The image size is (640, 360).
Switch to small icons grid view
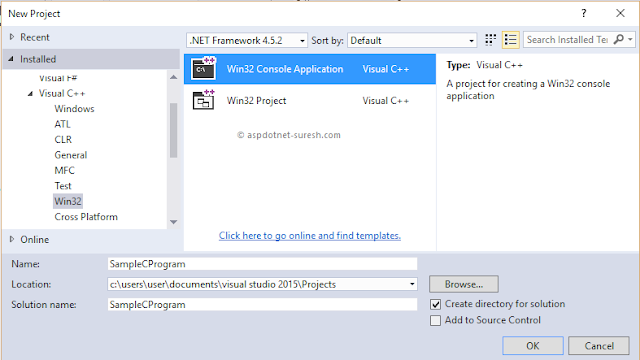[x=490, y=40]
